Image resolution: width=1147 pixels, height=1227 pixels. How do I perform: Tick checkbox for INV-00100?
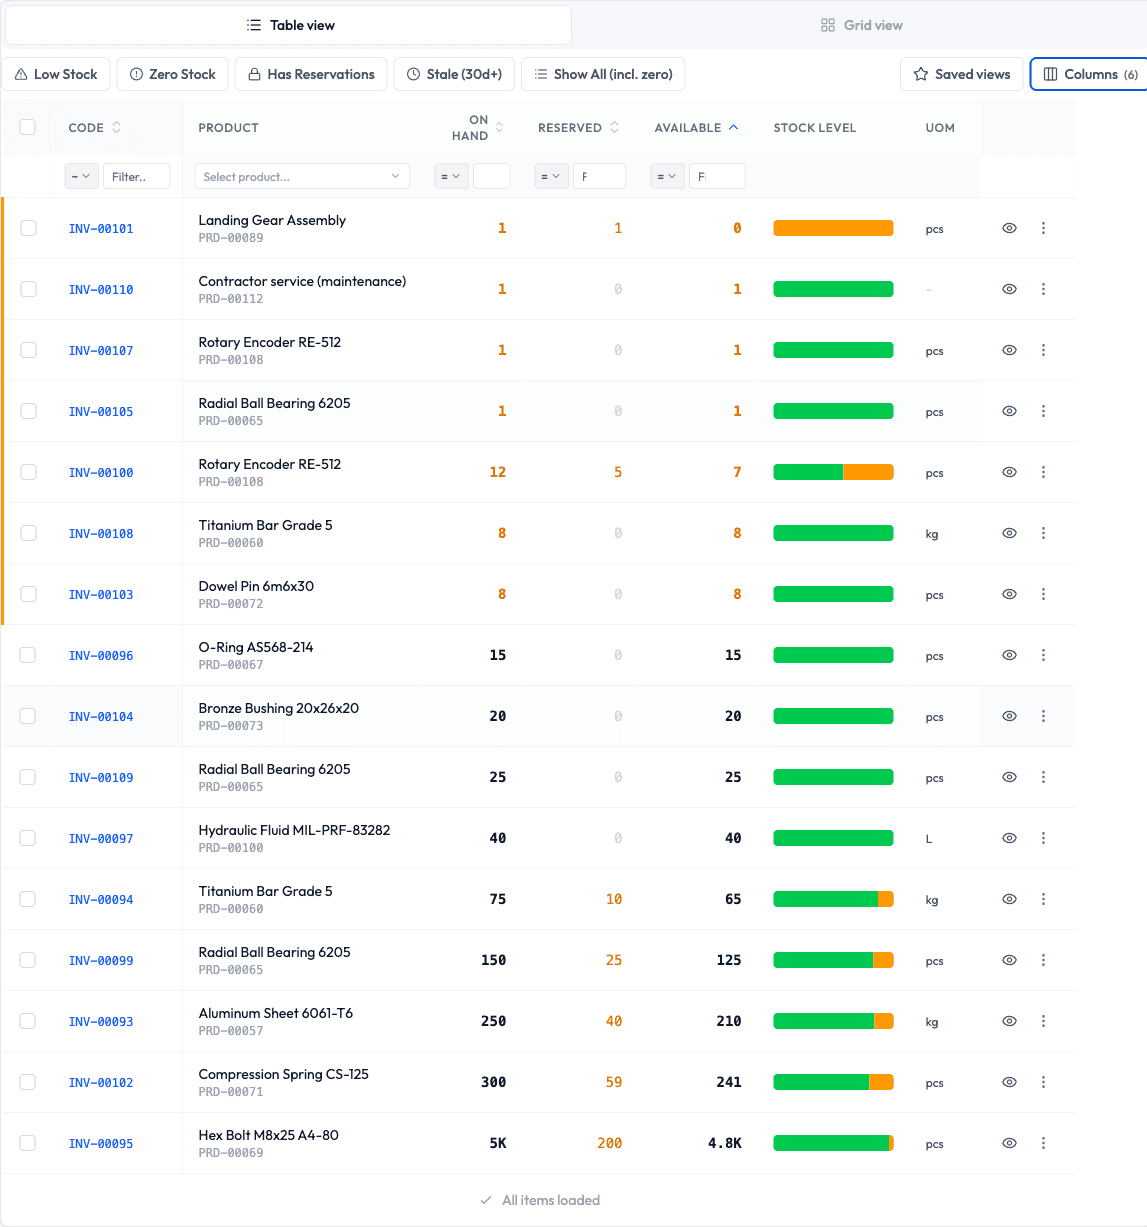pyautogui.click(x=28, y=472)
